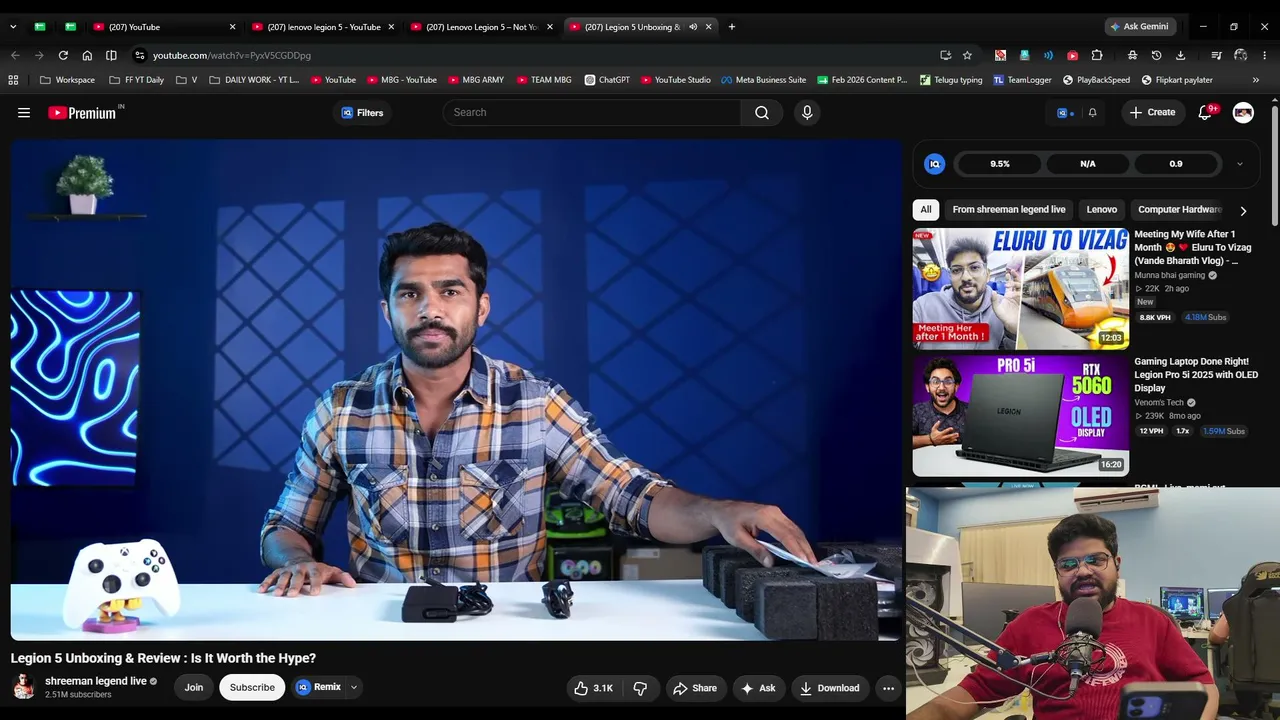Switch to "lenovo legion 5 - YouTube" tab

(x=324, y=27)
